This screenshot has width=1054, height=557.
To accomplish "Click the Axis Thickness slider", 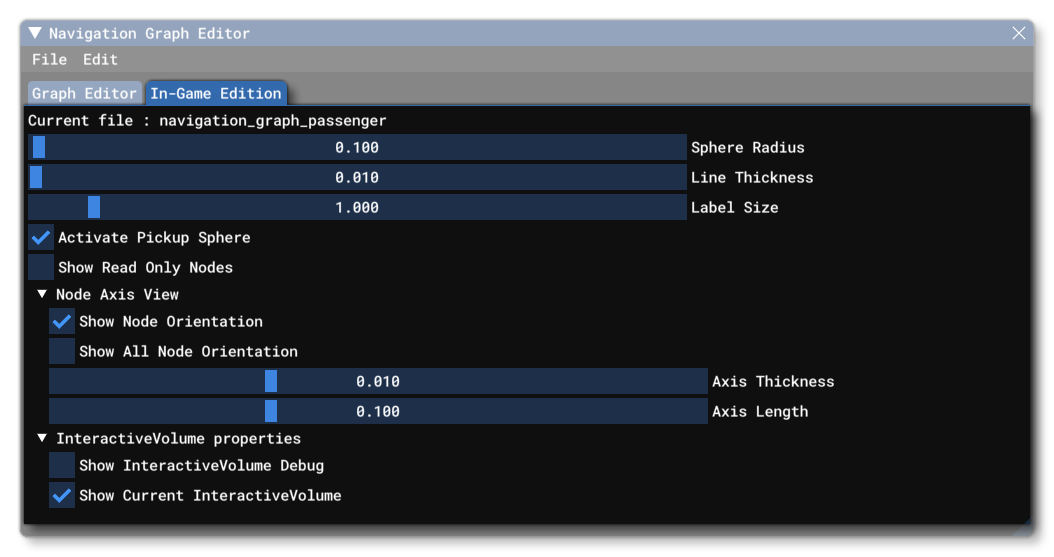I will click(378, 381).
